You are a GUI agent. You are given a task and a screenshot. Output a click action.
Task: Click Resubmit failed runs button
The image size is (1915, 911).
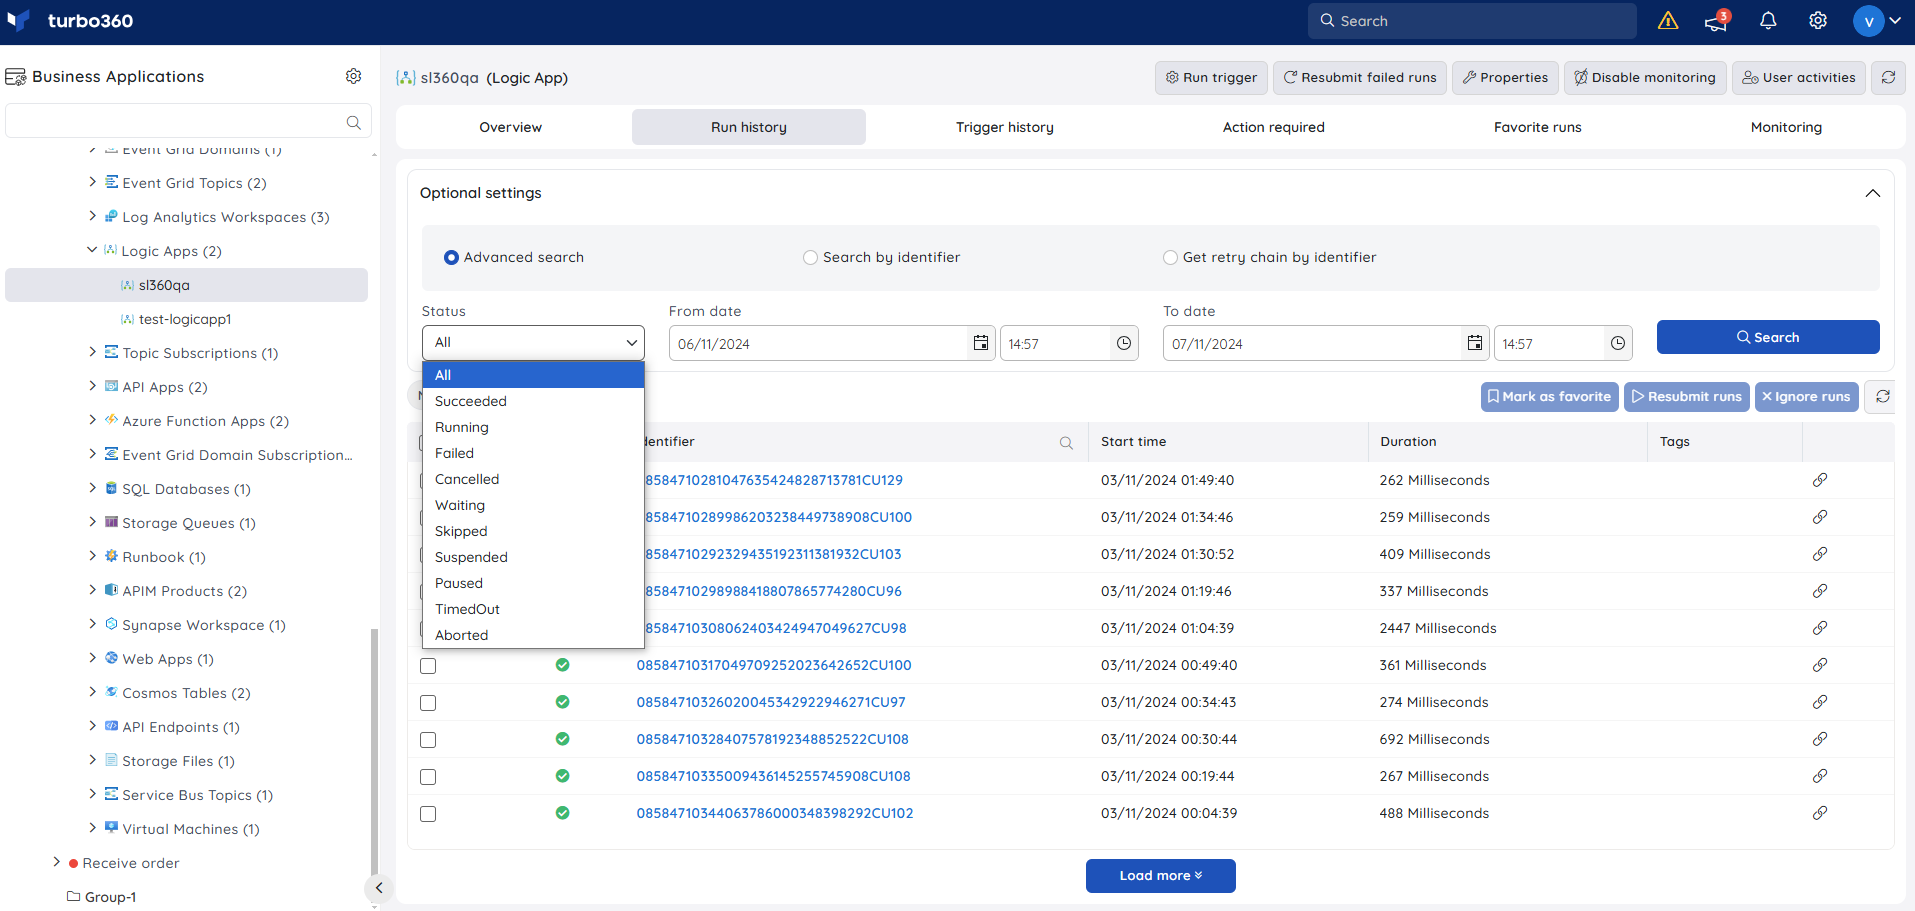pyautogui.click(x=1360, y=77)
